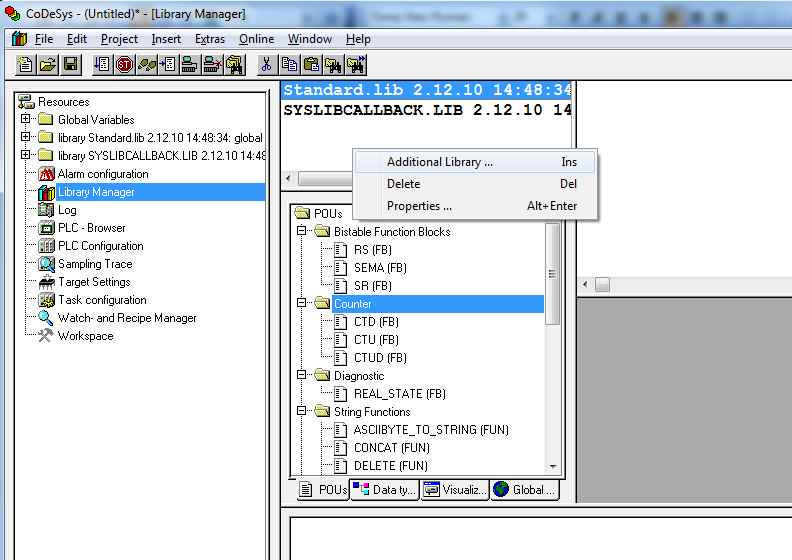Expand the library Standard.lib resource folder
Viewport: 792px width, 560px height.
25,137
